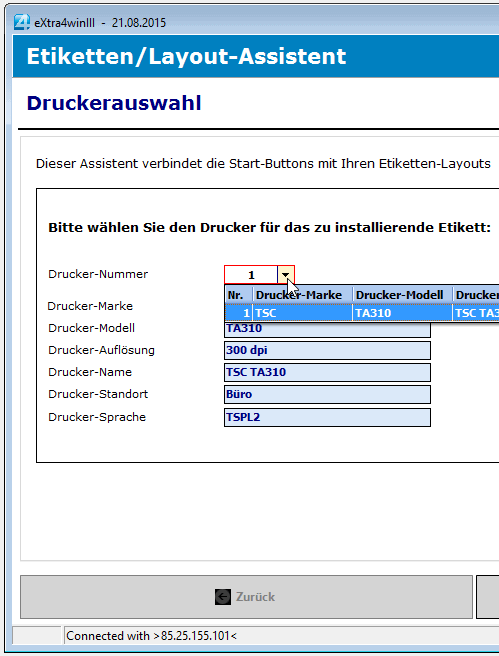Image resolution: width=499 pixels, height=656 pixels.
Task: Click the Drucker-Sprache label
Action: click(x=97, y=417)
